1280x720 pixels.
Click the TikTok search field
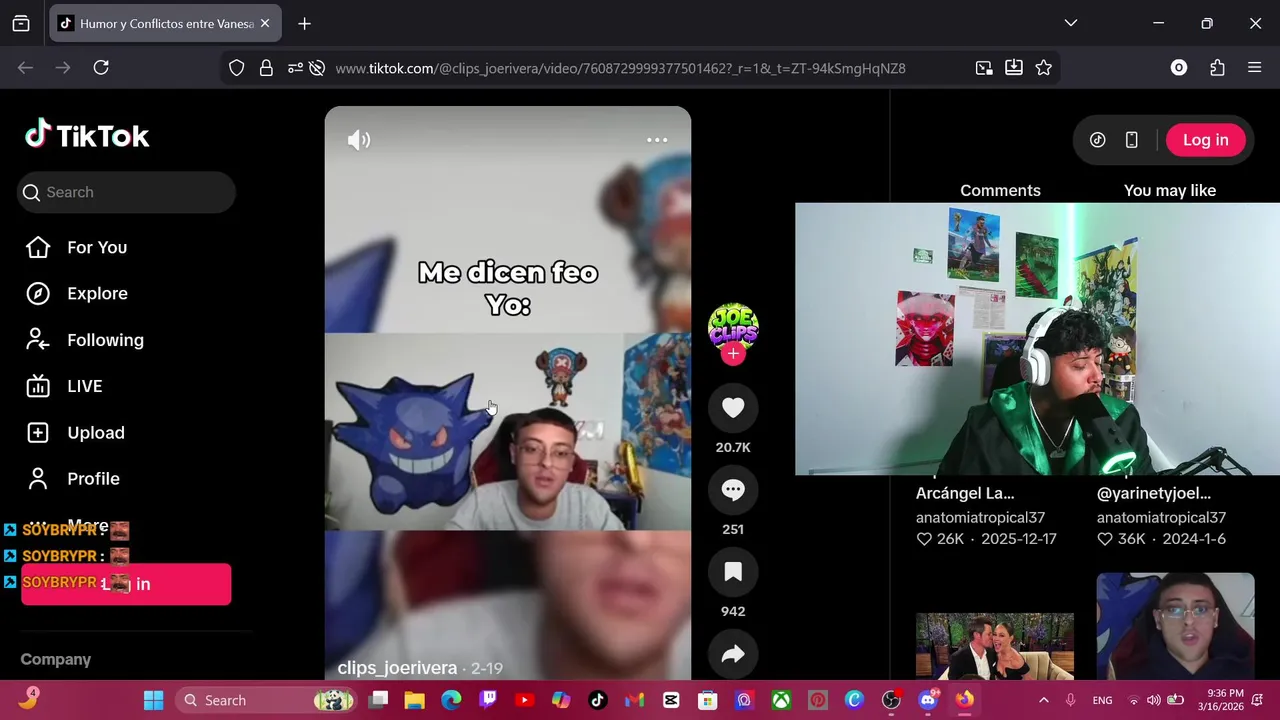coord(126,192)
